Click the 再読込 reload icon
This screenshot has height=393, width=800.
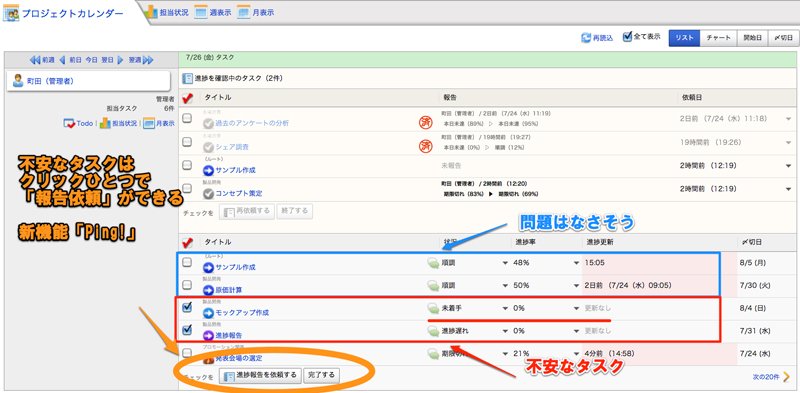click(586, 38)
